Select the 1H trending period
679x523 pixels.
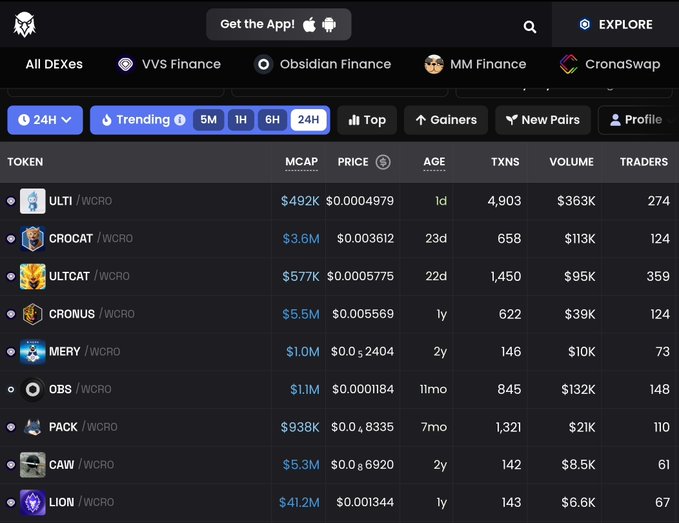point(241,120)
